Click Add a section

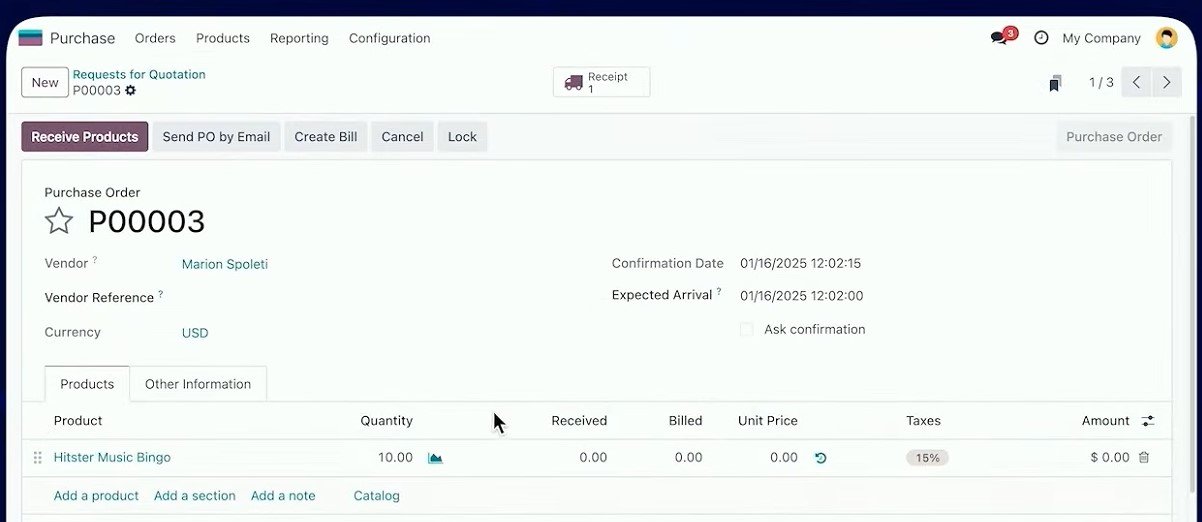click(195, 495)
